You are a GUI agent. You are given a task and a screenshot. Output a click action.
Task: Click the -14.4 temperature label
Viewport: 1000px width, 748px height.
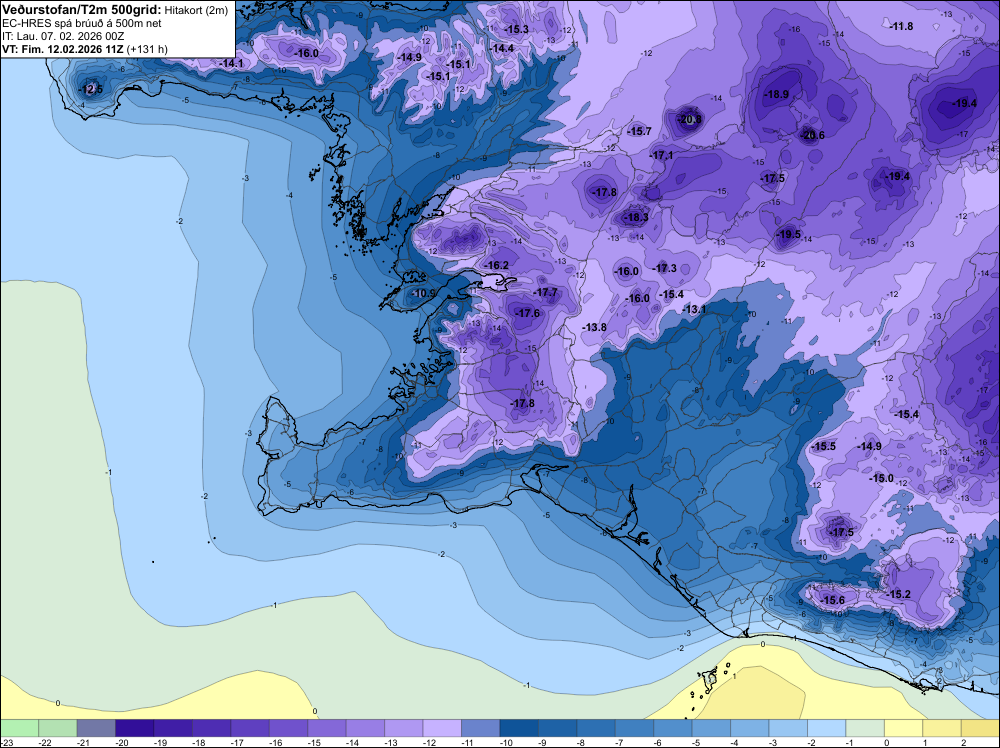coord(501,48)
